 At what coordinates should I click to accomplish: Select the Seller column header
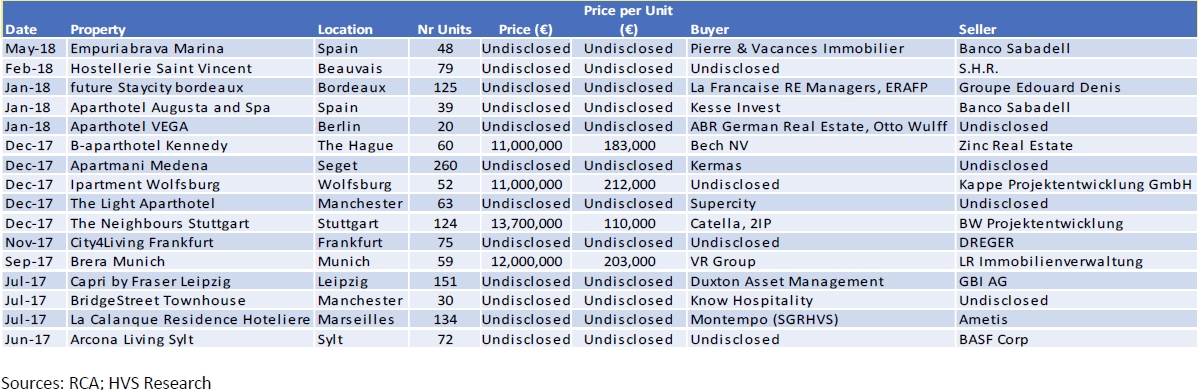point(977,30)
